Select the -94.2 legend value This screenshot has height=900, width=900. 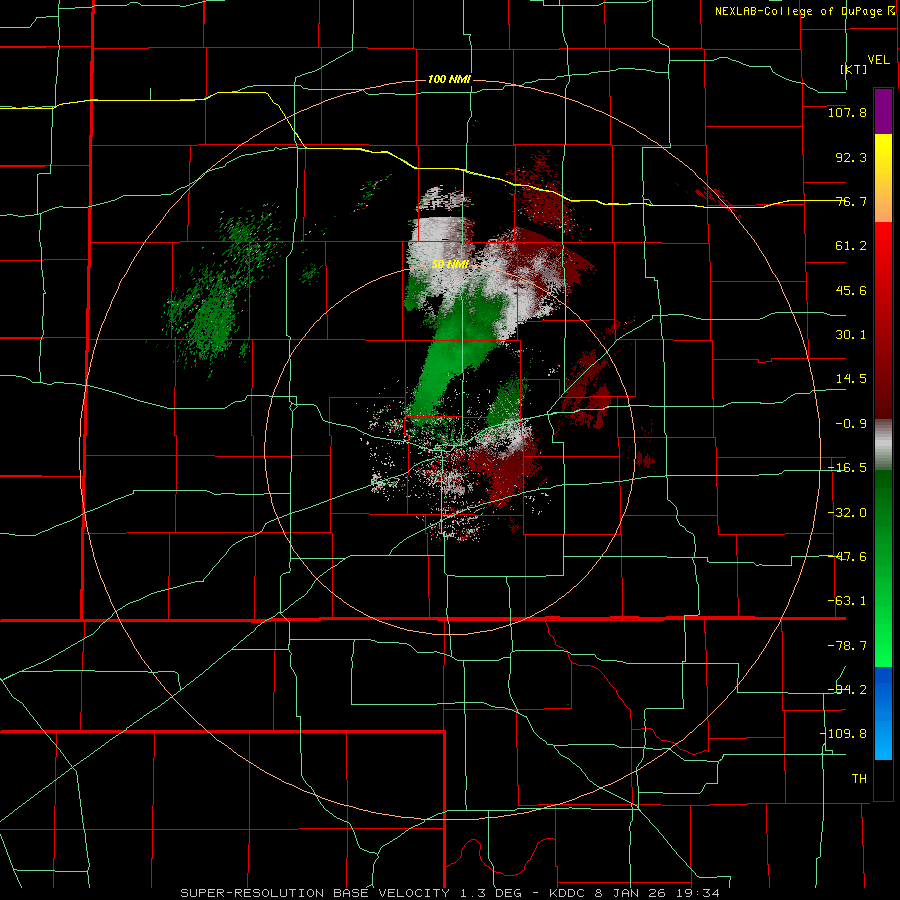tap(847, 689)
